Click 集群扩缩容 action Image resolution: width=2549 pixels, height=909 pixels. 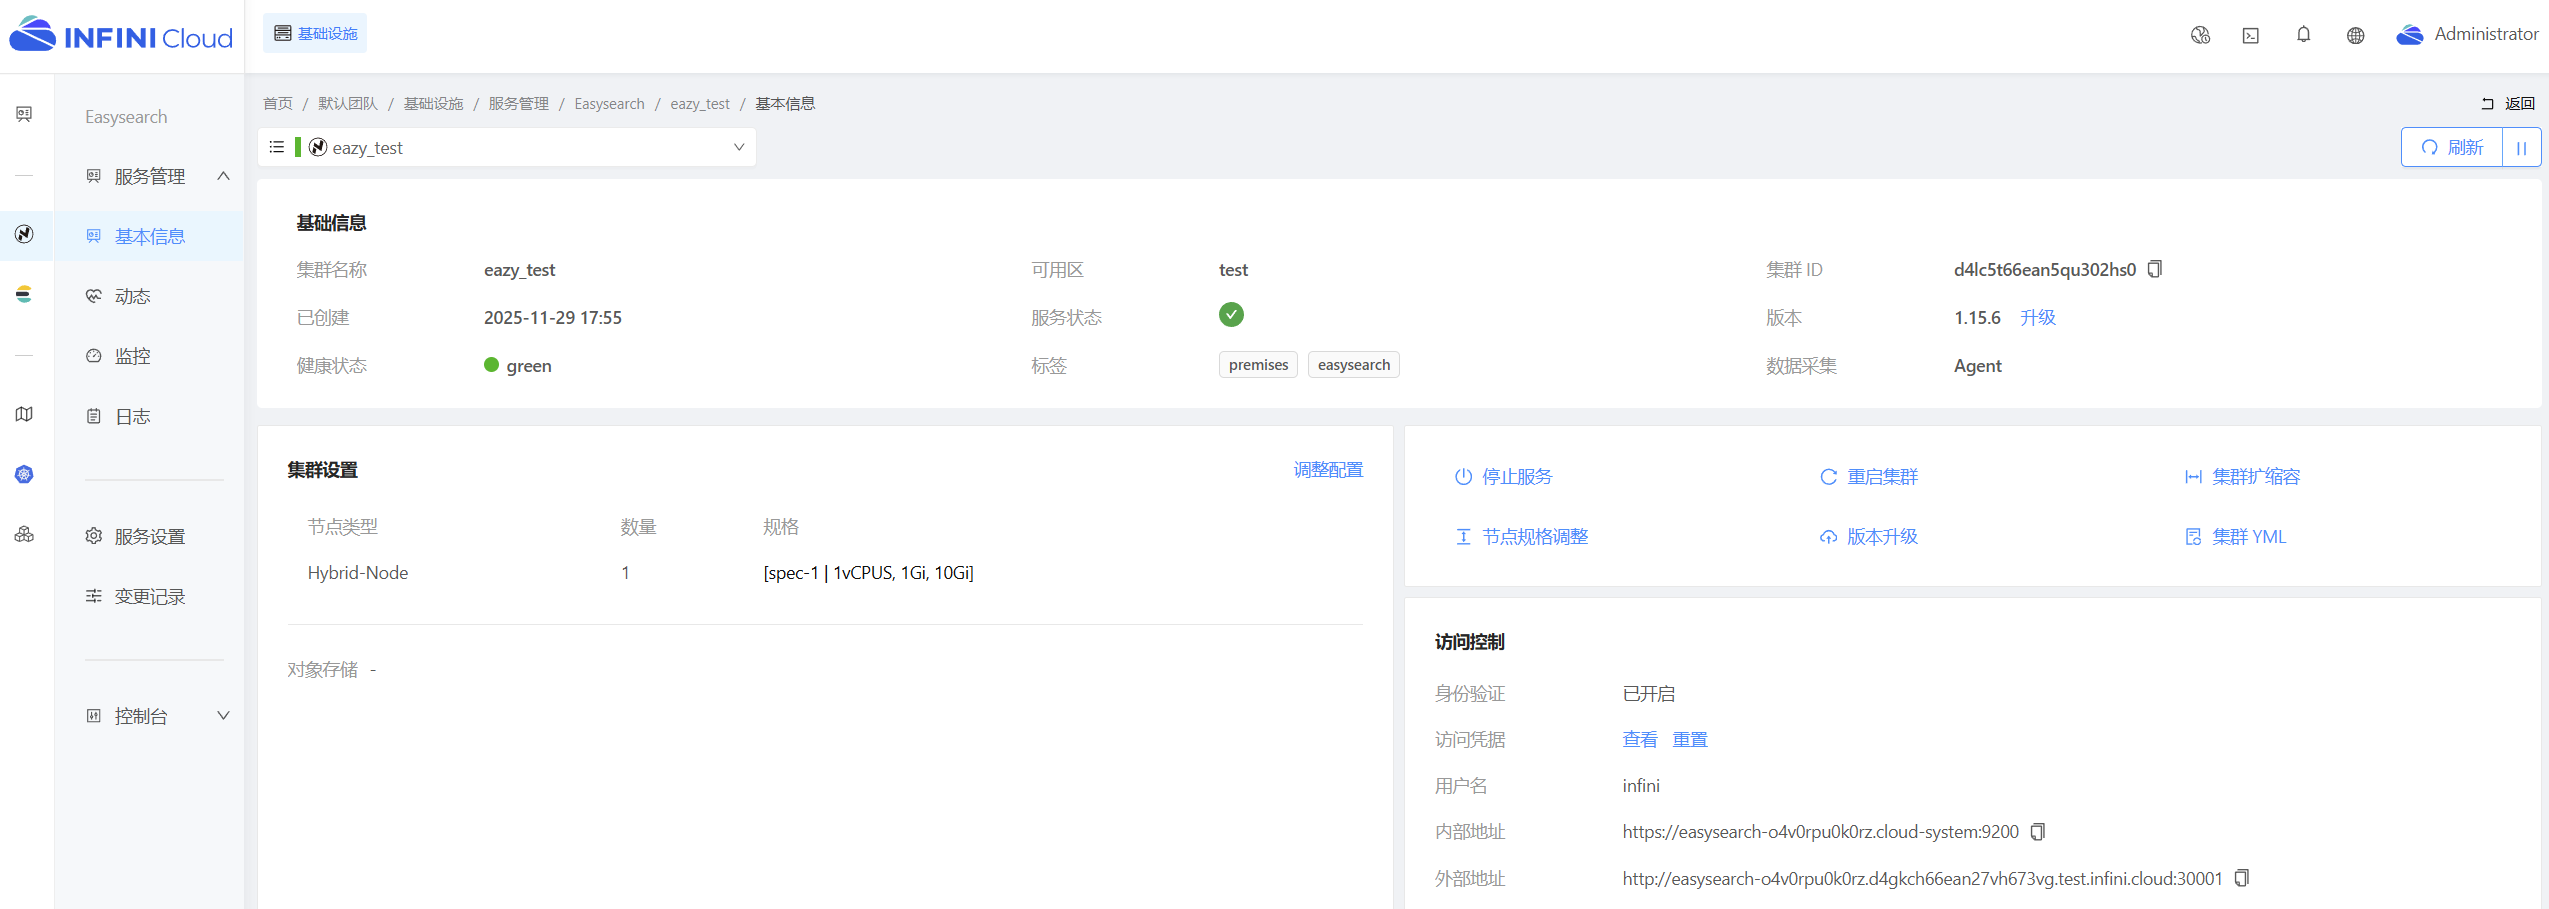tap(2242, 477)
